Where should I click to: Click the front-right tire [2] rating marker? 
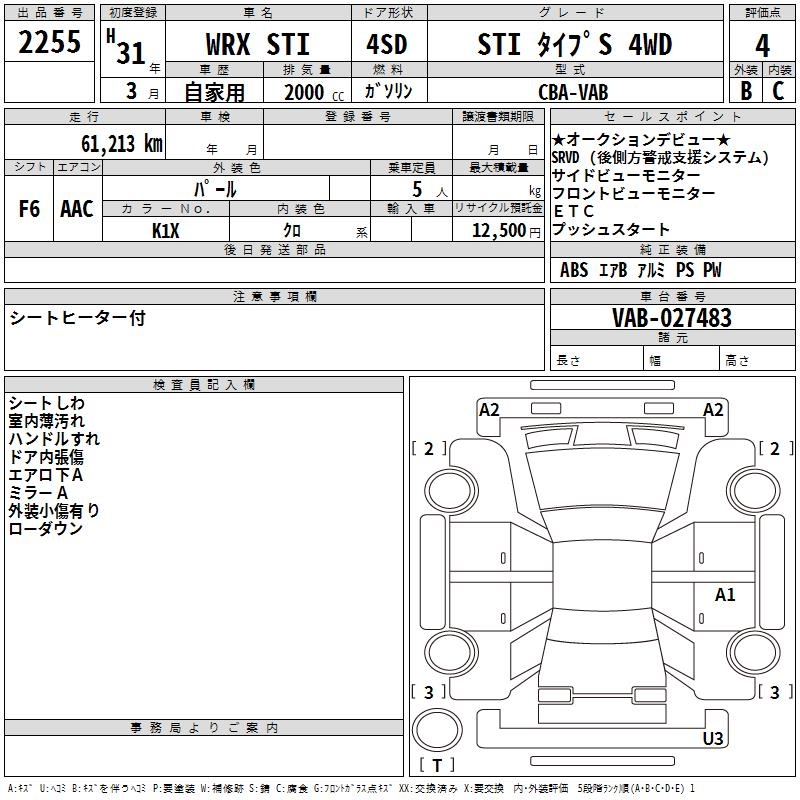[x=774, y=449]
